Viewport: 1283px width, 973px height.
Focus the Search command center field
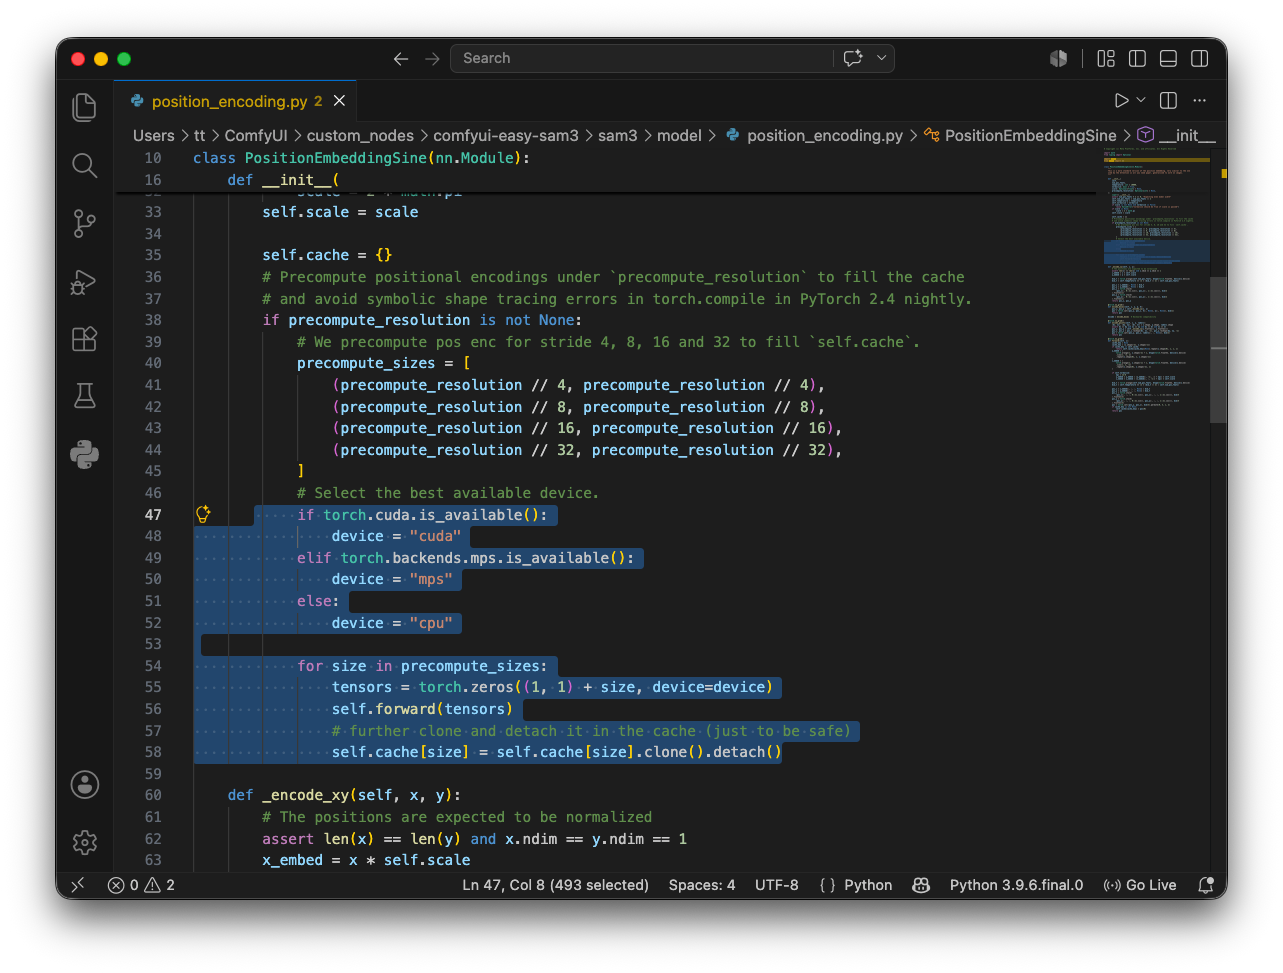pyautogui.click(x=640, y=58)
